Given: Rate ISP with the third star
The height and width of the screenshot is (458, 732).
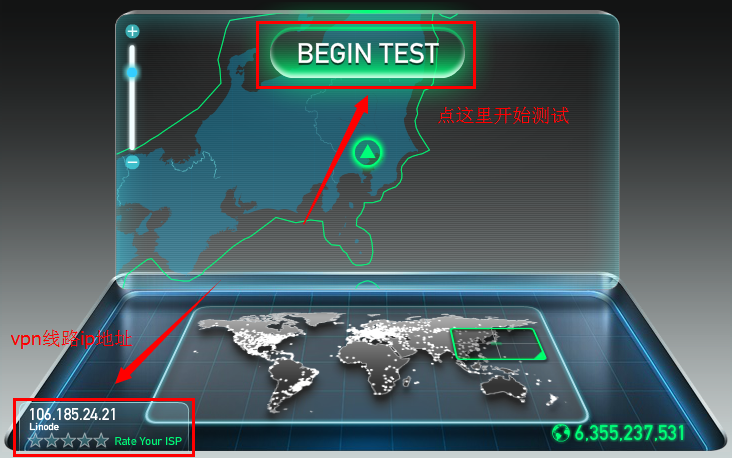Looking at the screenshot, I should click(68, 440).
